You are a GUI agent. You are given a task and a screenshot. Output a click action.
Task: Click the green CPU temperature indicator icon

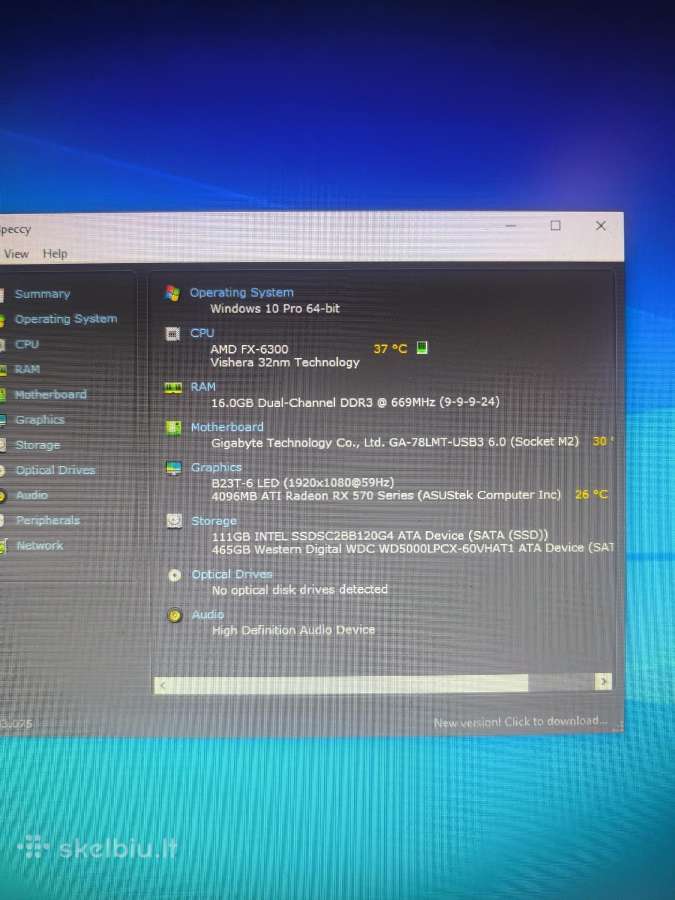(422, 348)
